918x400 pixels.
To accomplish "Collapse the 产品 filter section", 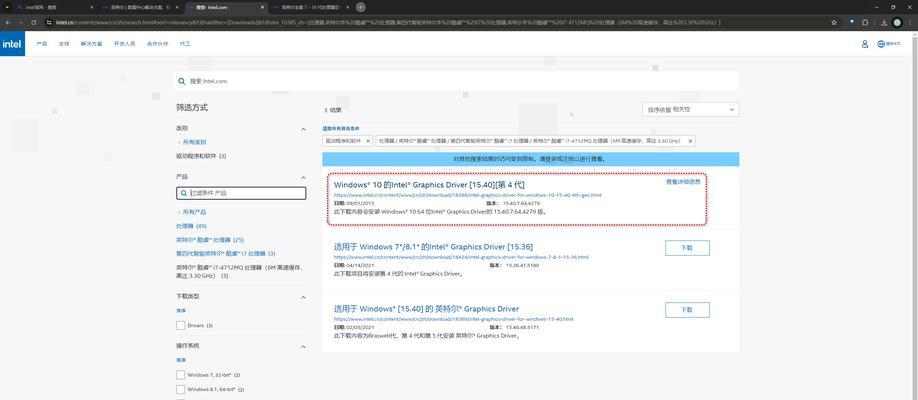I will click(303, 177).
